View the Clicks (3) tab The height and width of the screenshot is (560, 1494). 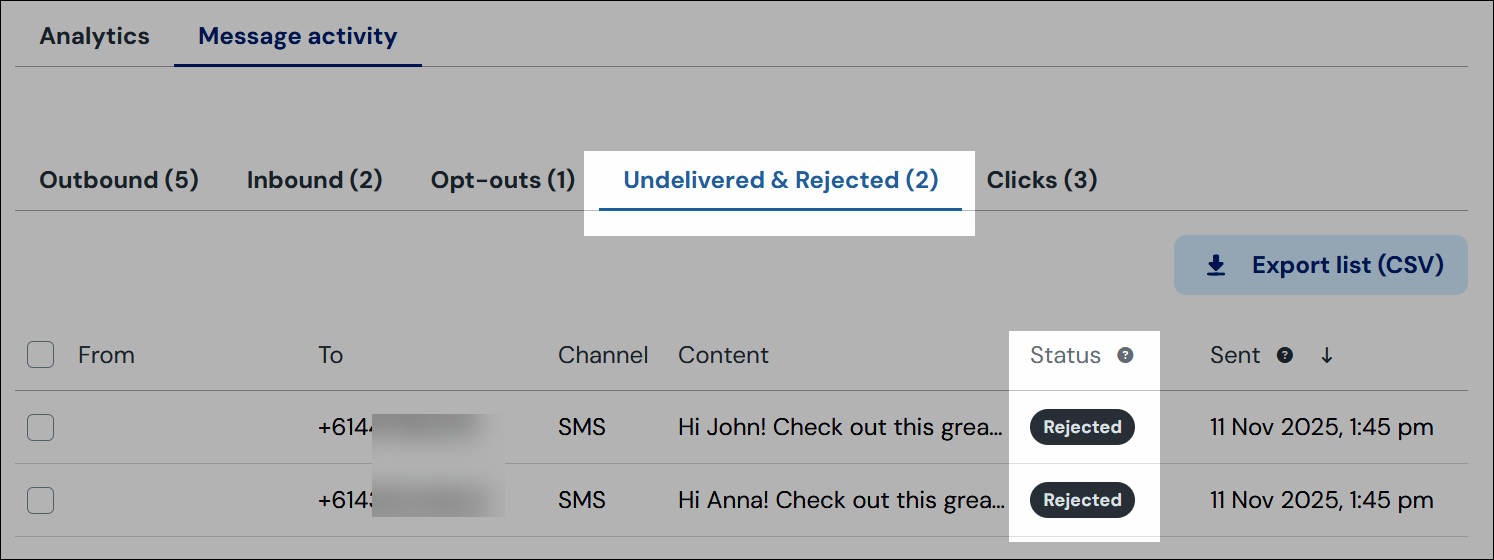(1042, 180)
